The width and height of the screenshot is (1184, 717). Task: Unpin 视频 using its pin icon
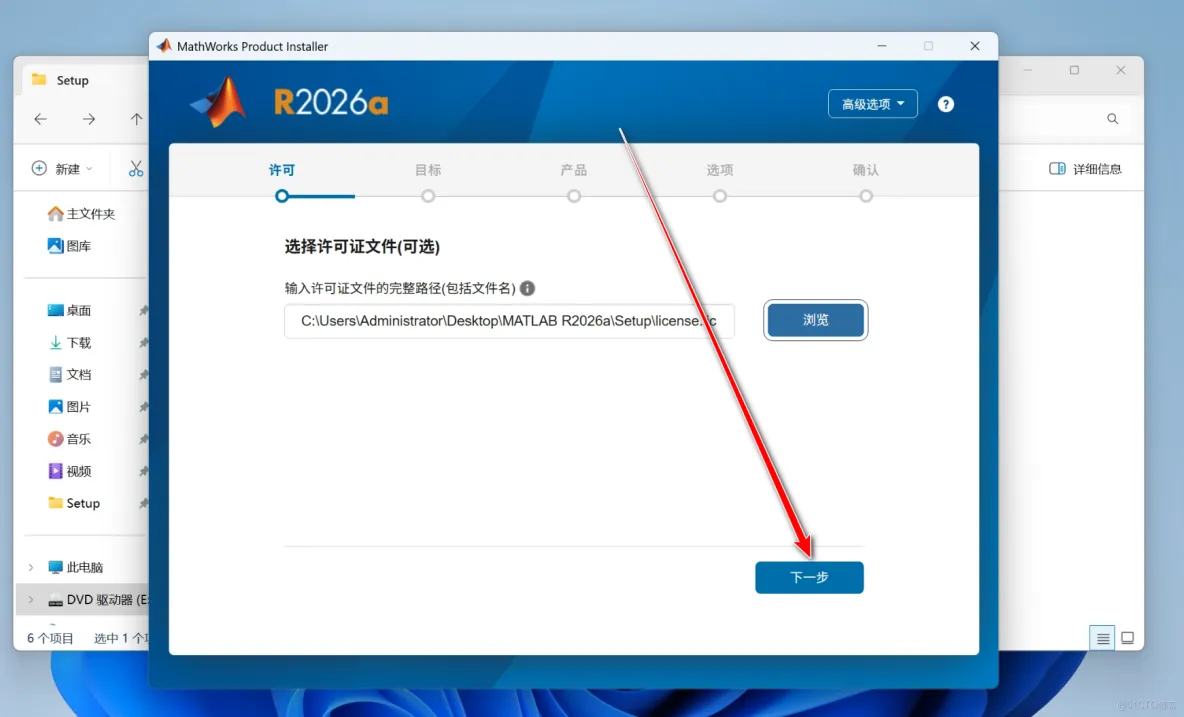[x=143, y=471]
